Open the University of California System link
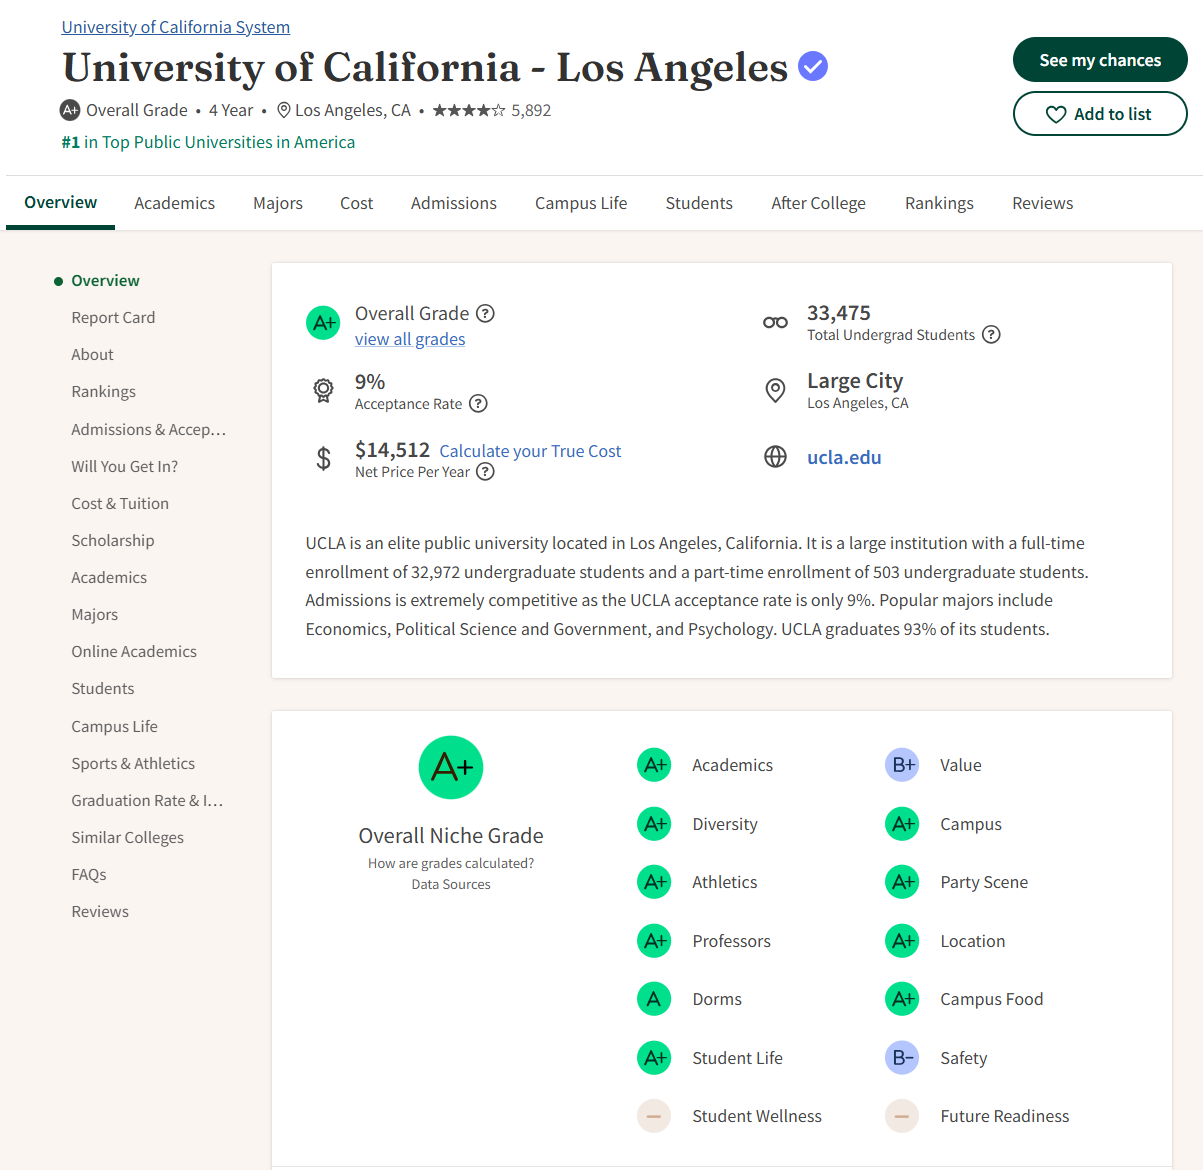1203x1170 pixels. coord(176,27)
